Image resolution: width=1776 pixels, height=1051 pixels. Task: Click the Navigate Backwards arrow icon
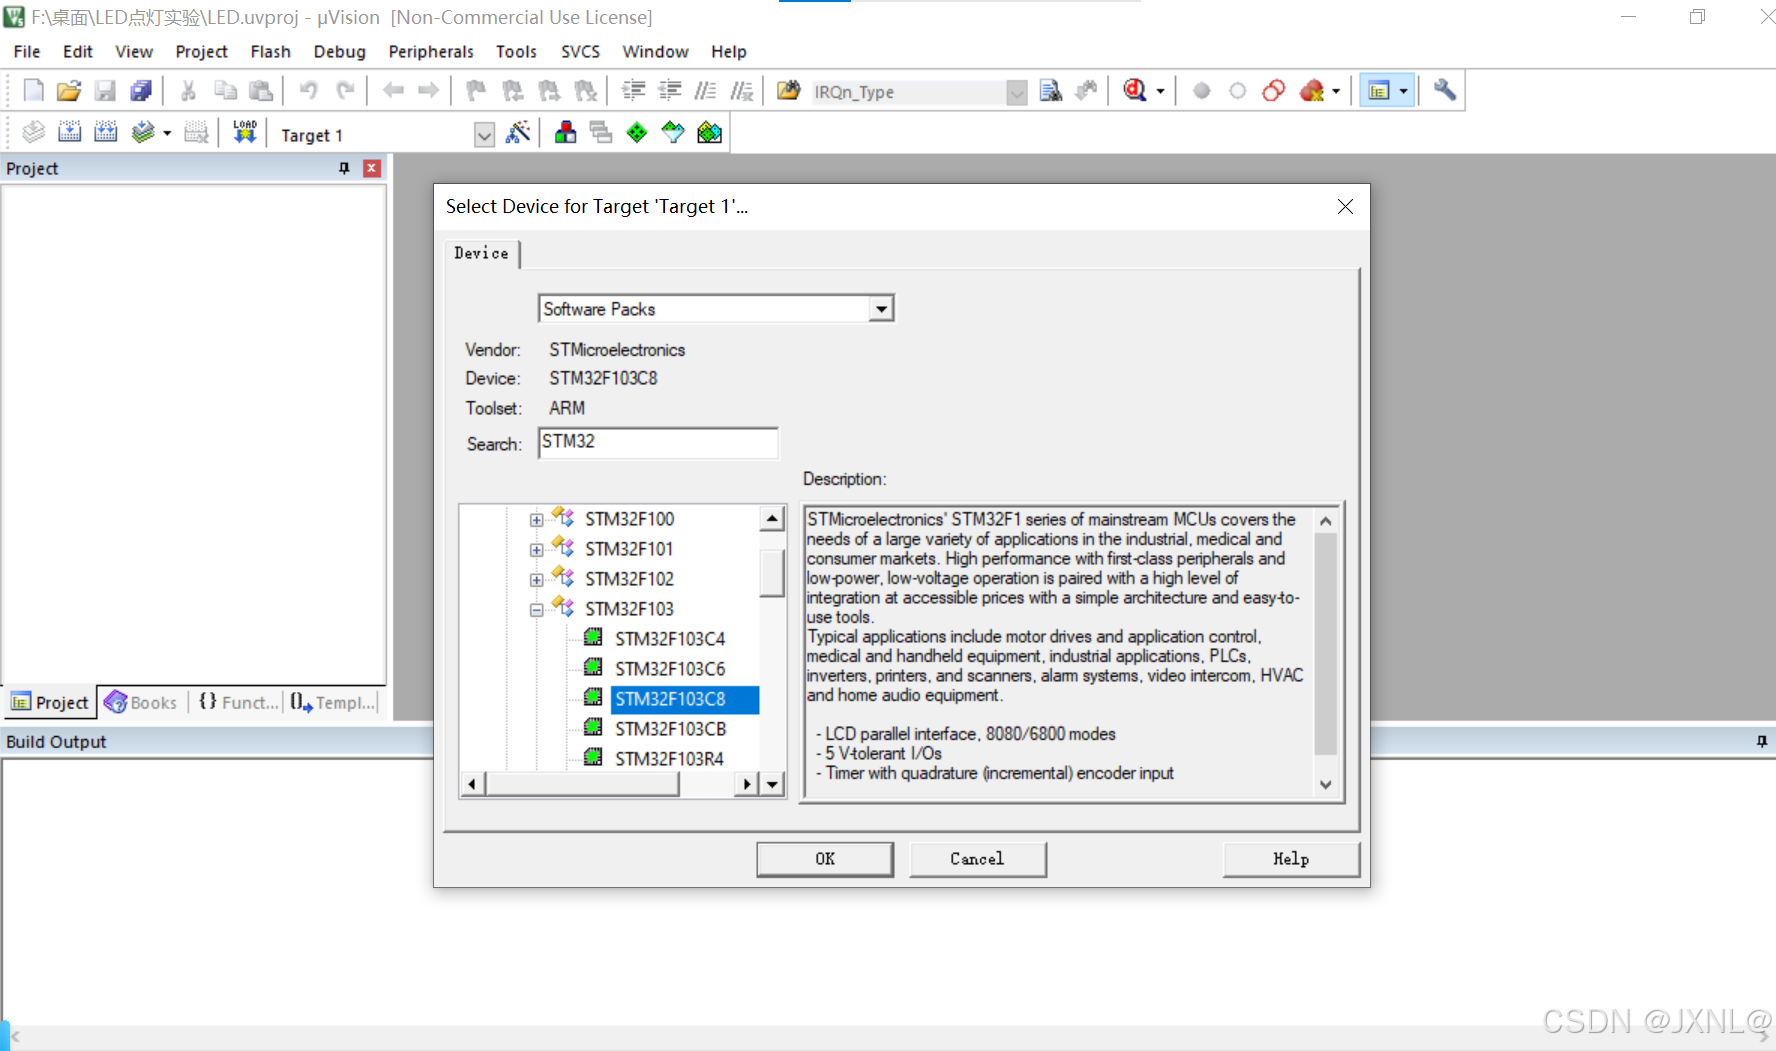click(x=393, y=91)
